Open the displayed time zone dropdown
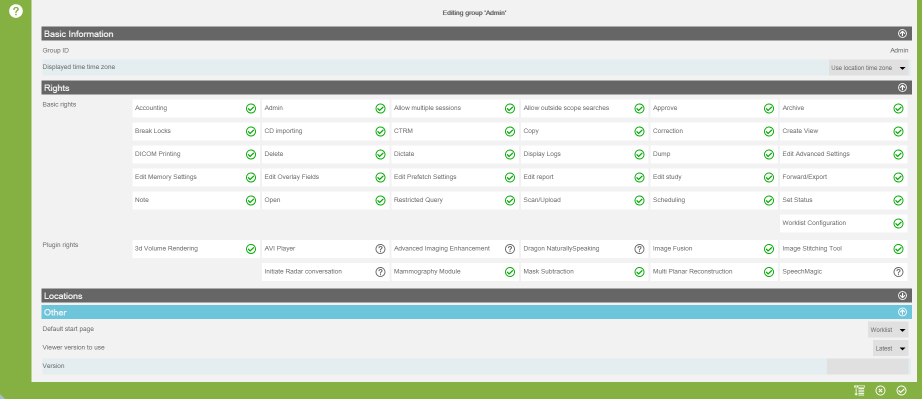 coord(868,68)
